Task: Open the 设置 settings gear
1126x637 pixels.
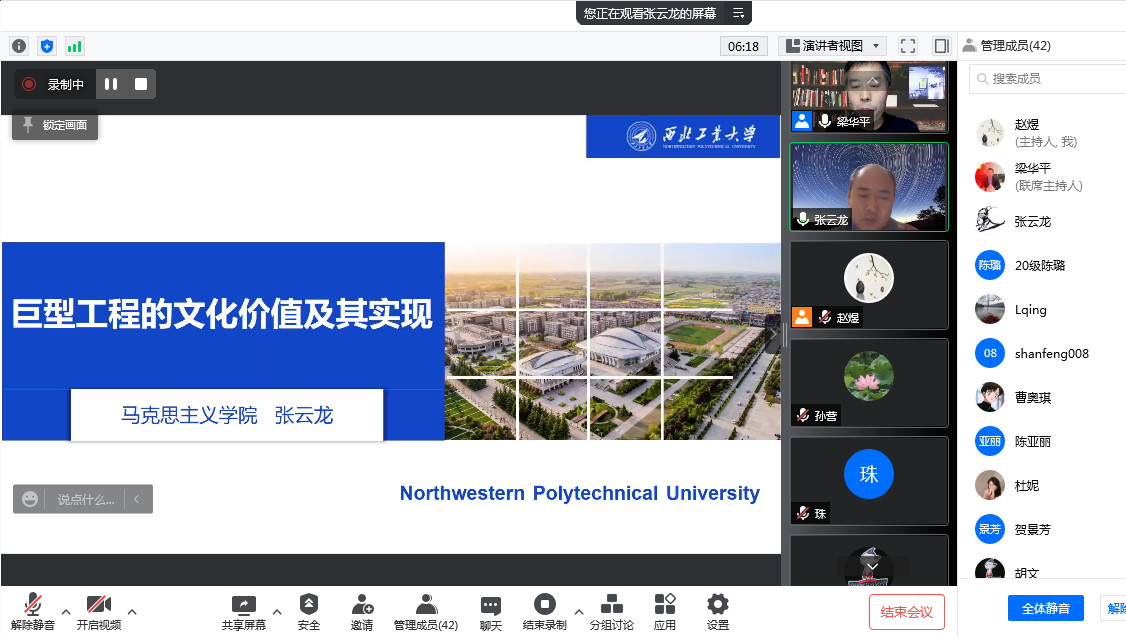Action: [x=717, y=605]
